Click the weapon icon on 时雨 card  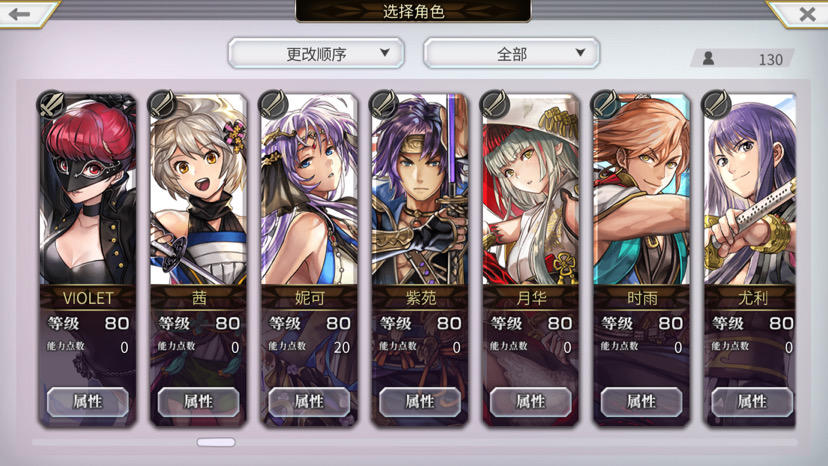pyautogui.click(x=606, y=104)
